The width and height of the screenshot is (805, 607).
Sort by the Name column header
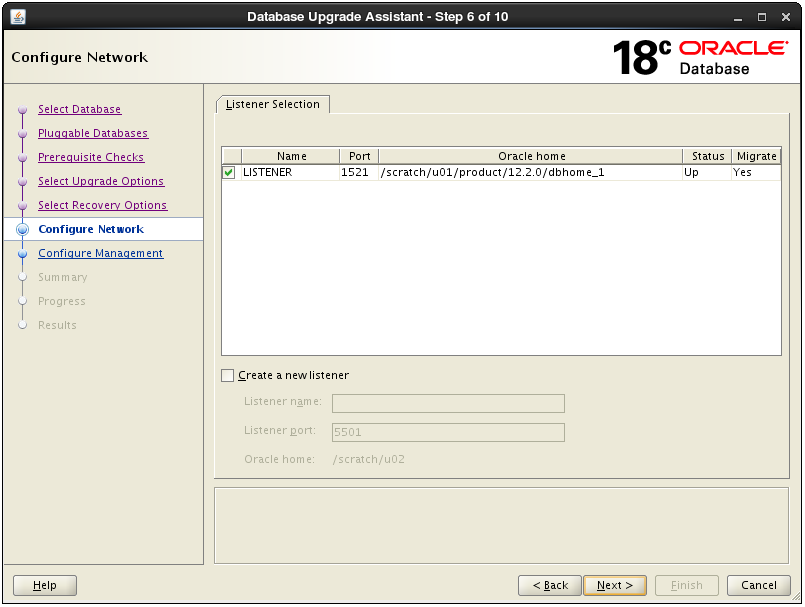point(291,156)
